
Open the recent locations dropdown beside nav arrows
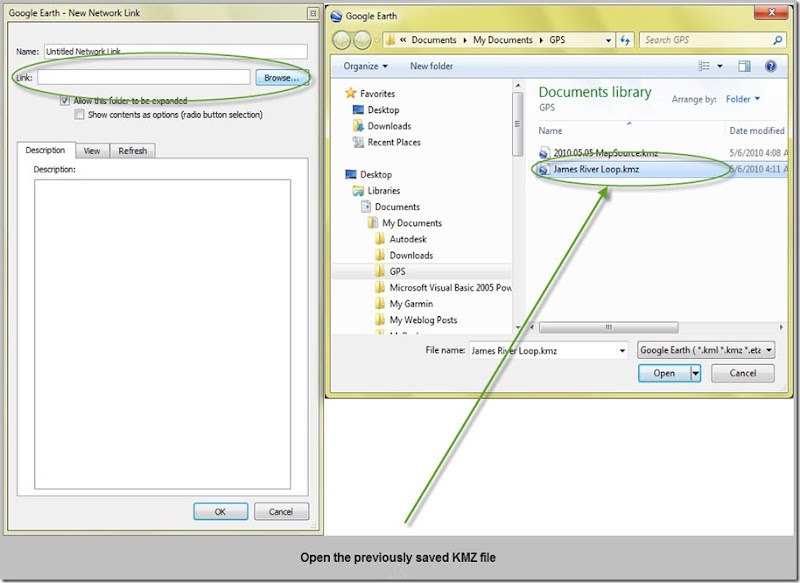(x=377, y=40)
